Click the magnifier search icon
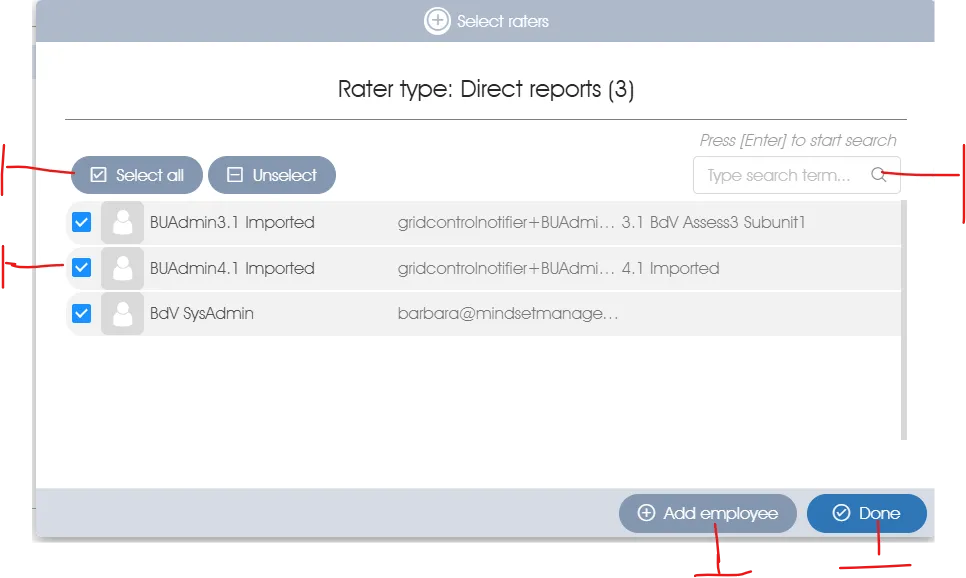This screenshot has height=578, width=966. click(878, 175)
